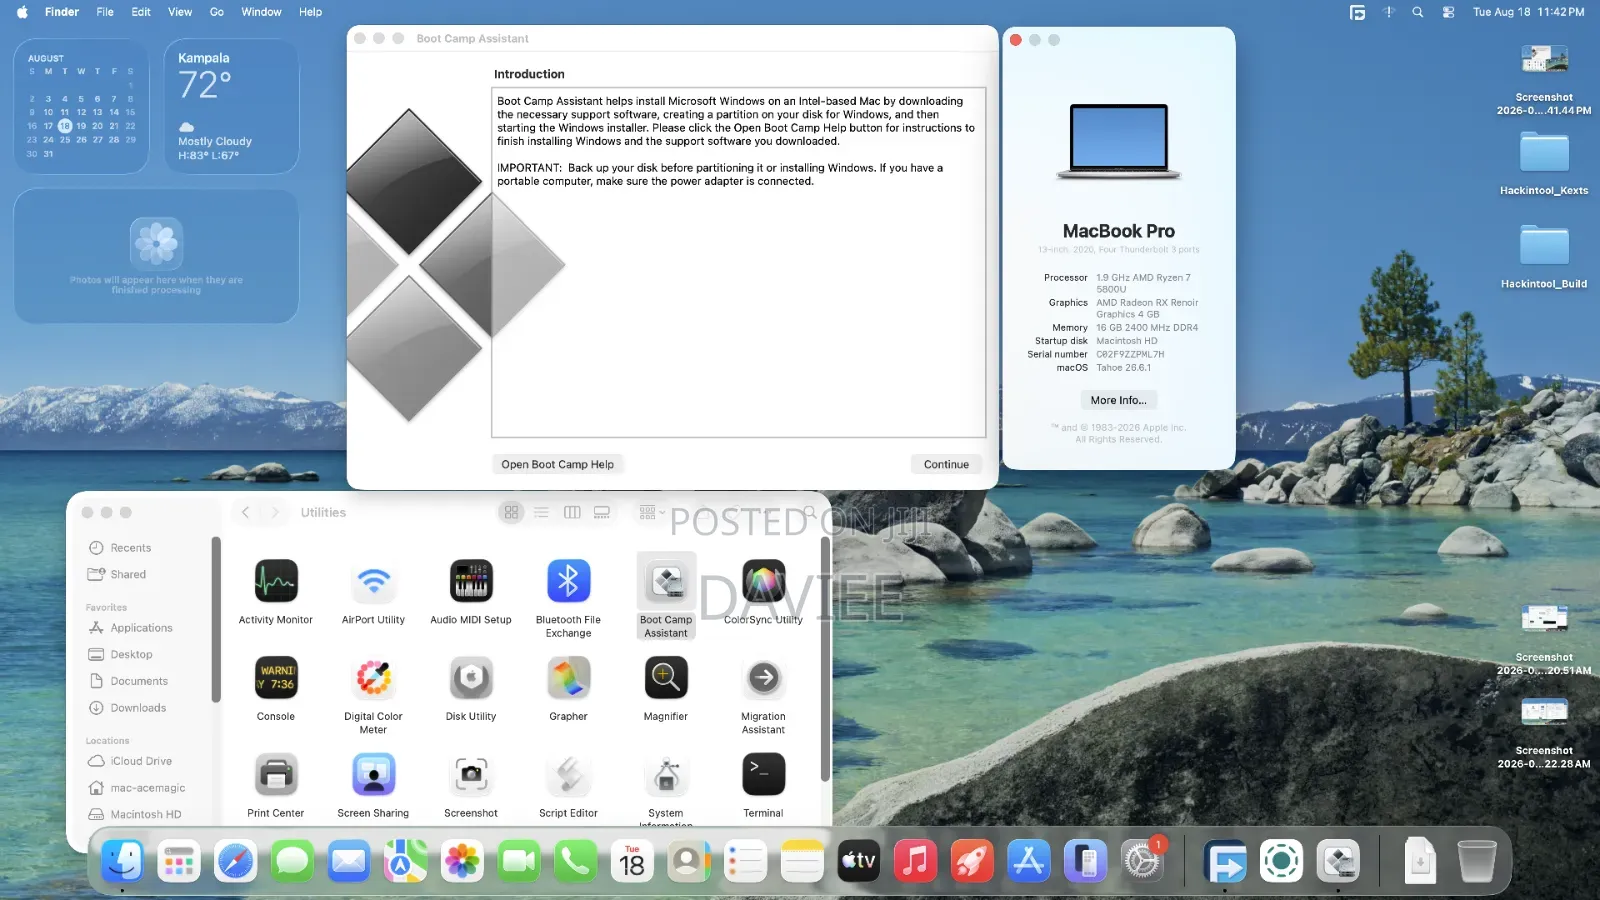Open the Go menu
Image resolution: width=1600 pixels, height=900 pixels.
217,12
